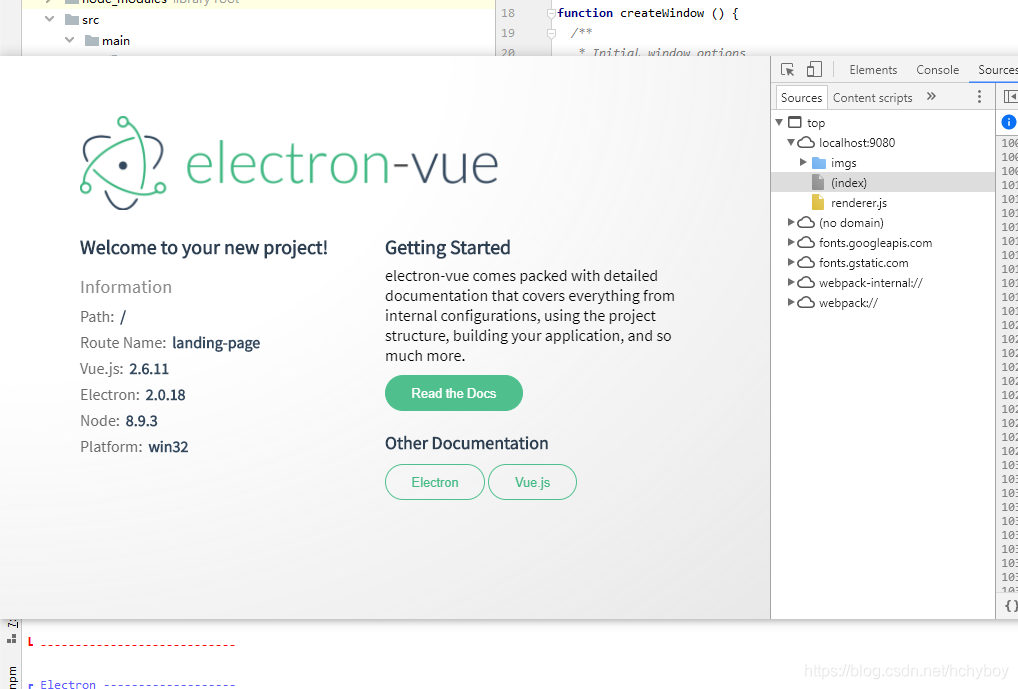This screenshot has height=689, width=1018.
Task: Open the npm side tool window tab
Action: pyautogui.click(x=12, y=677)
